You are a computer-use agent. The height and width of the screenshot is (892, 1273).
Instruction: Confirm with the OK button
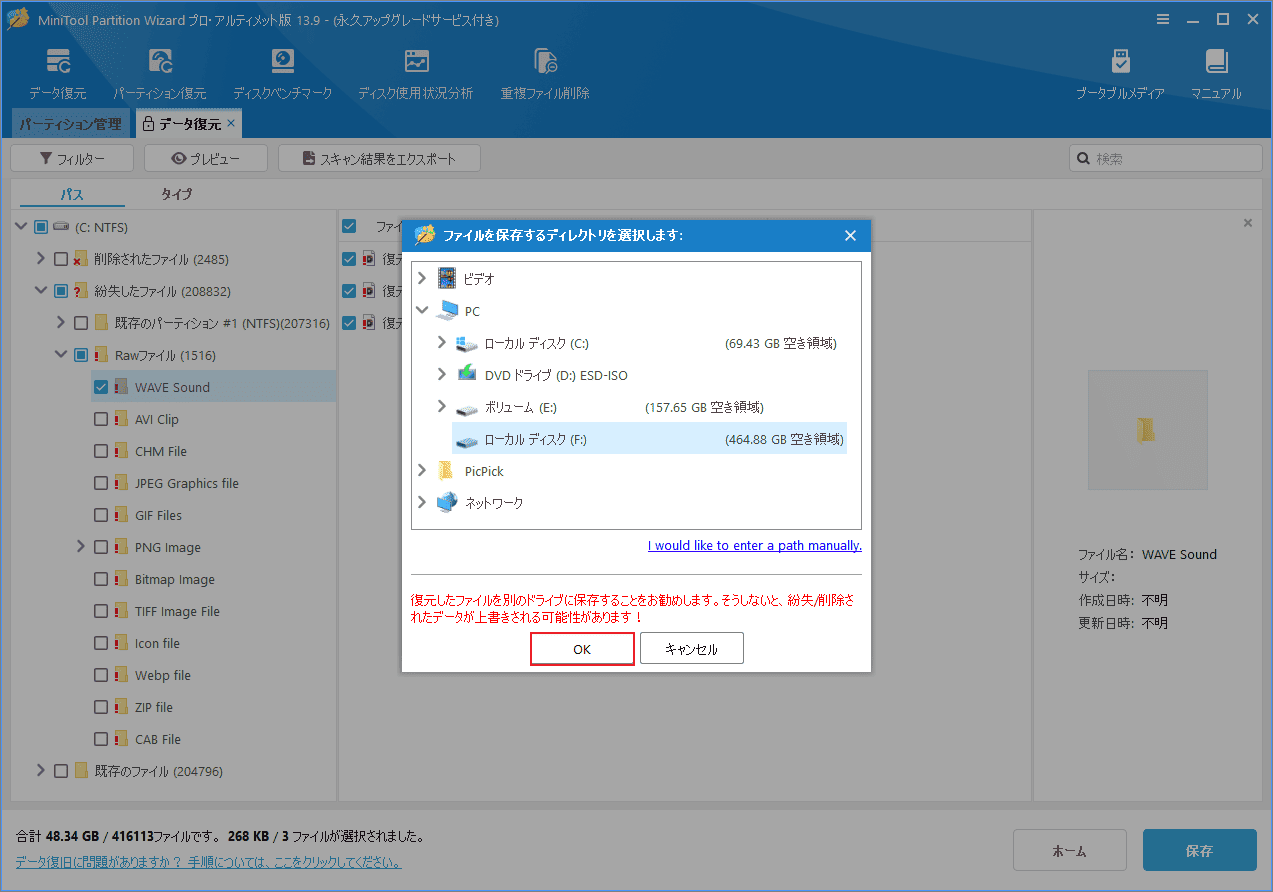[x=582, y=649]
